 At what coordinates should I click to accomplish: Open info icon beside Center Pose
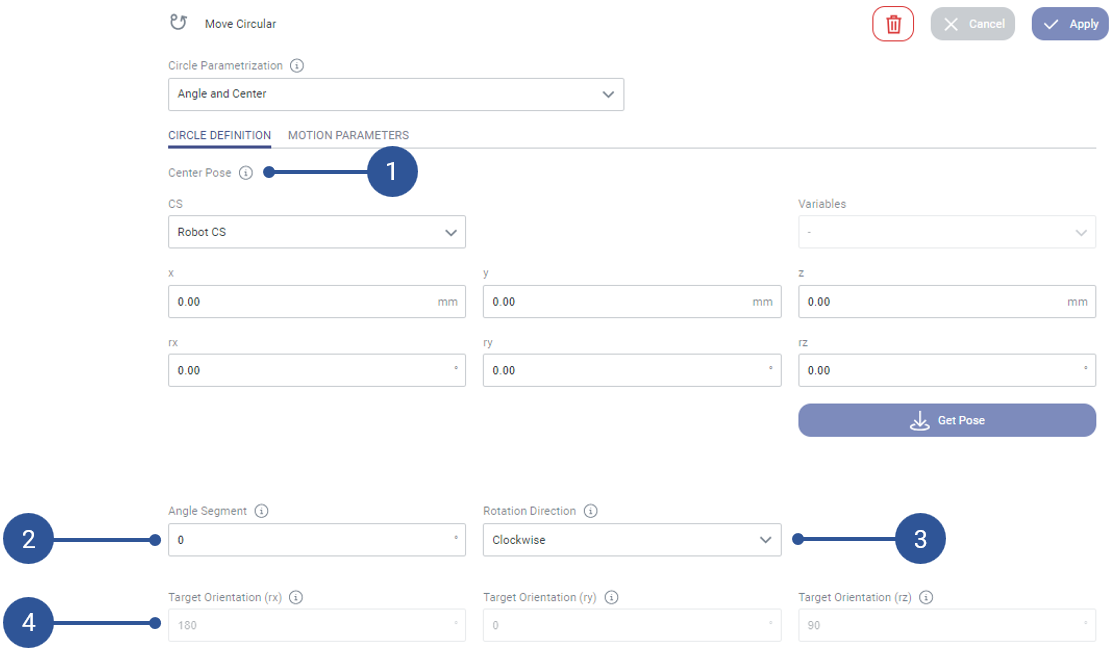tap(246, 172)
